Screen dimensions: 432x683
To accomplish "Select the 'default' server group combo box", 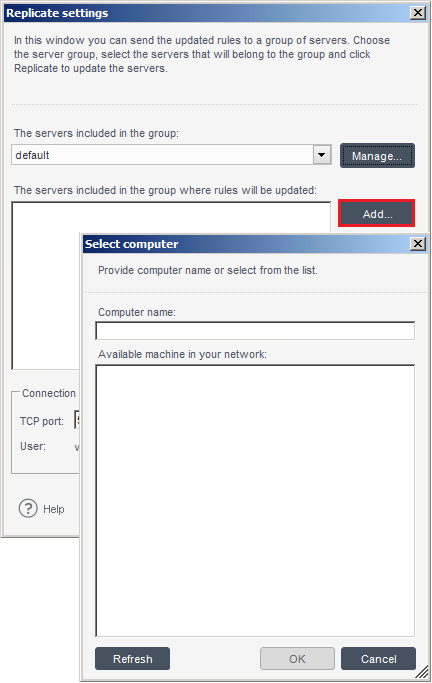I will coord(171,155).
